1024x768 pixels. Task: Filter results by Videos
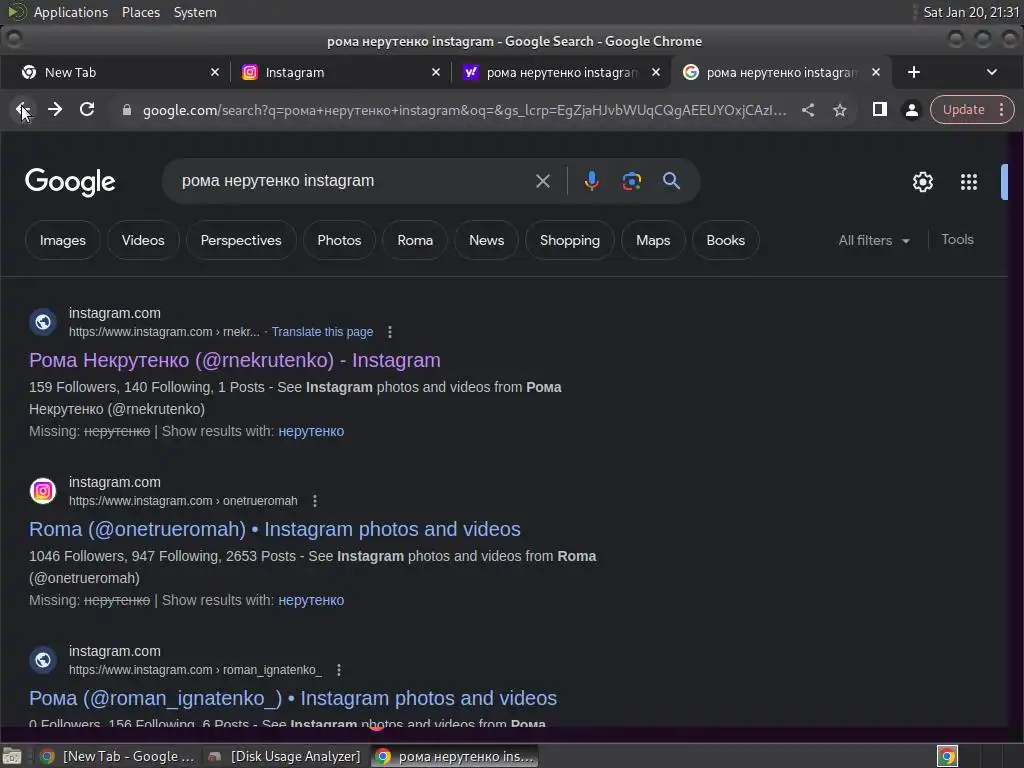click(x=143, y=240)
